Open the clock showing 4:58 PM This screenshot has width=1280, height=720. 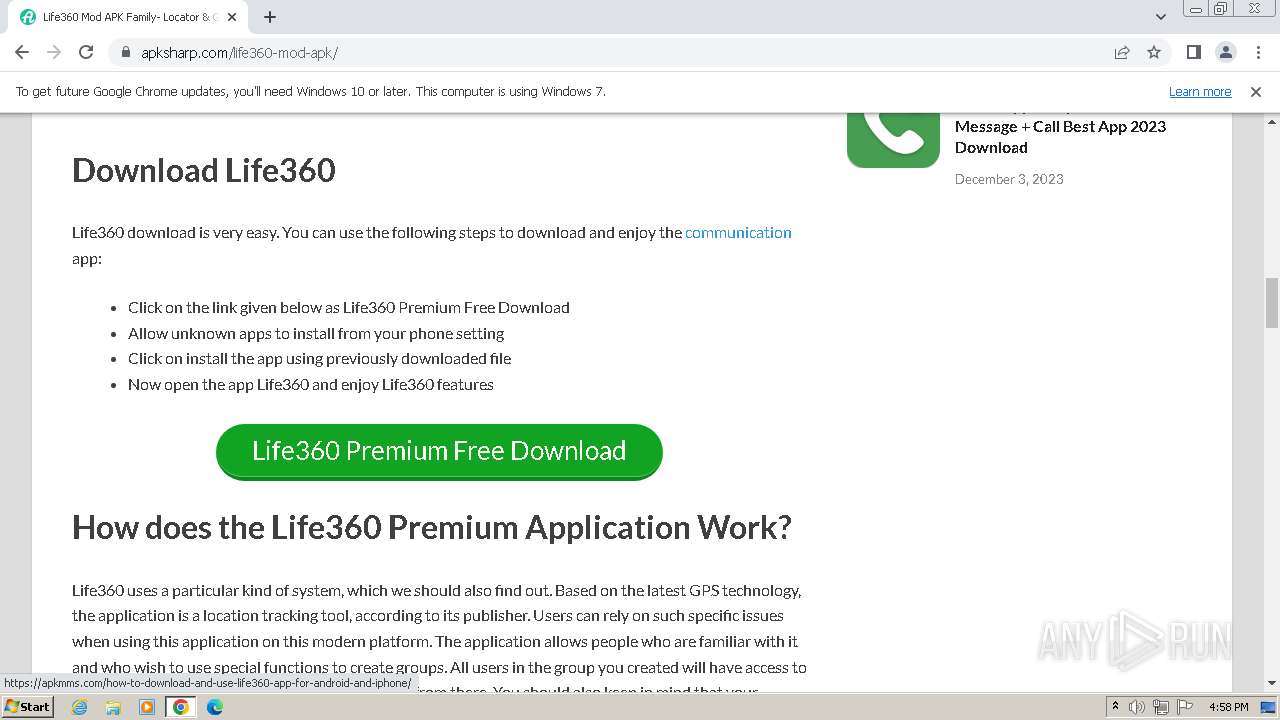tap(1228, 707)
